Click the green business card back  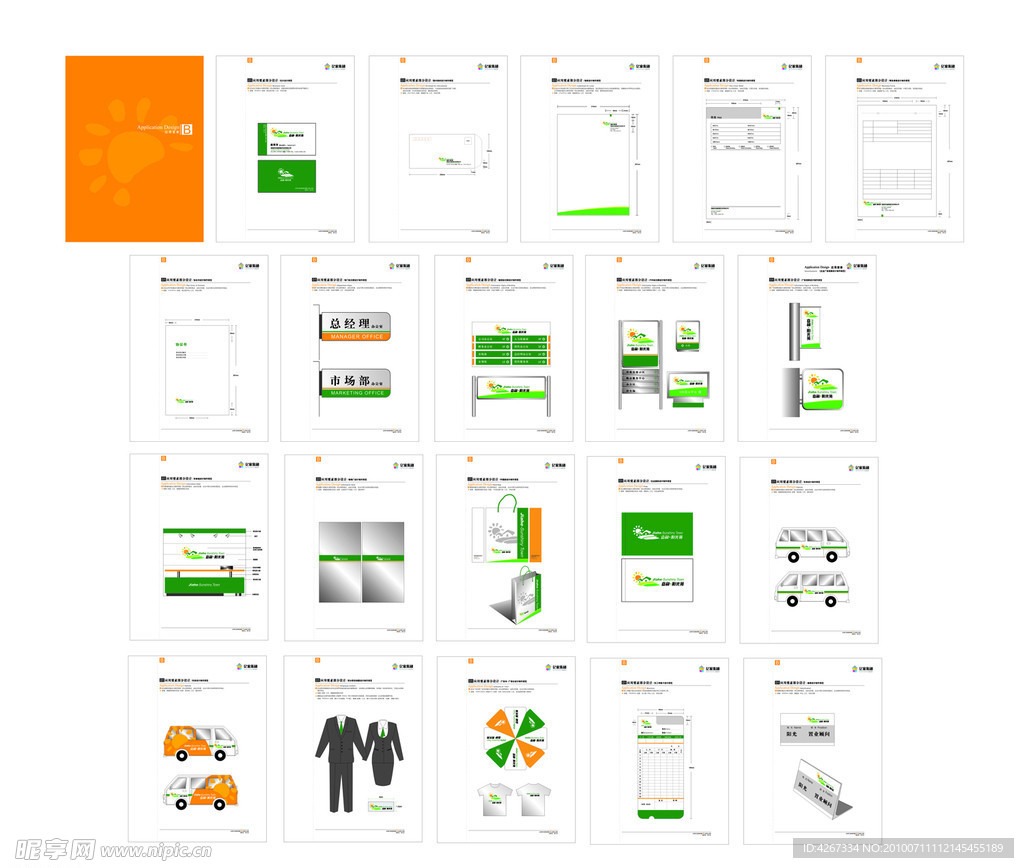tap(287, 176)
